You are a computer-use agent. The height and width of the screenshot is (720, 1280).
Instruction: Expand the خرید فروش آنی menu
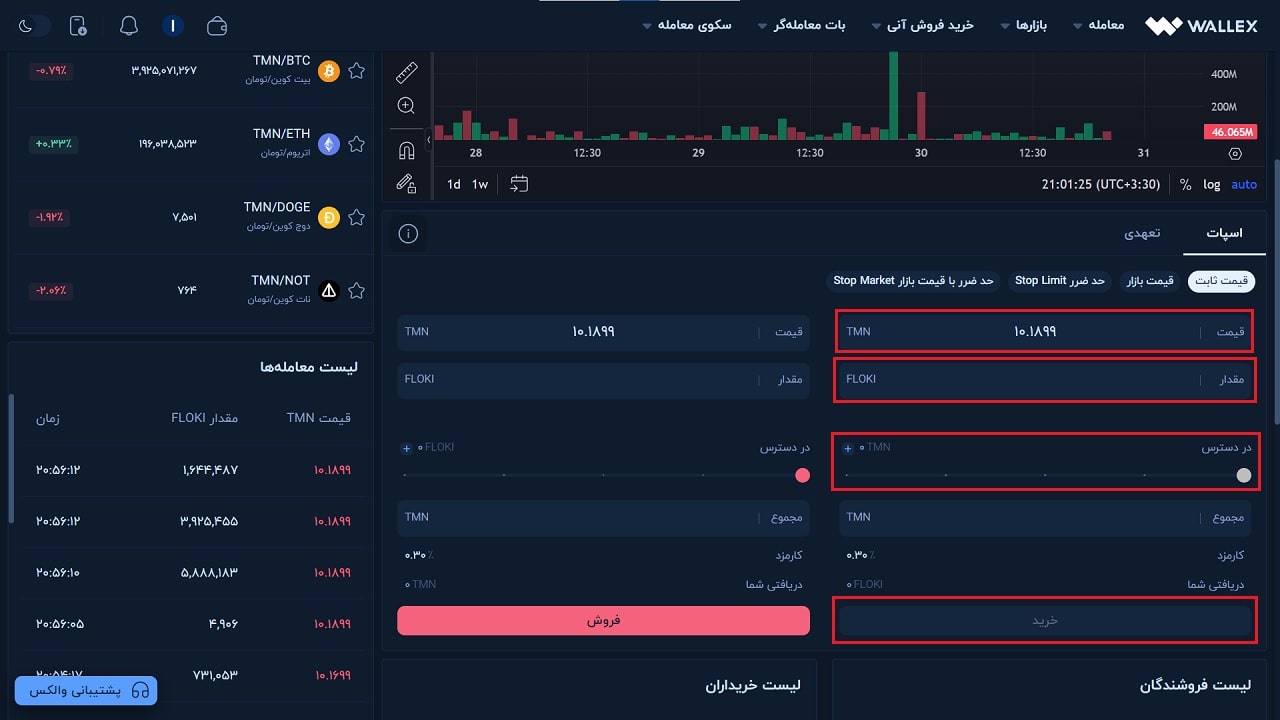click(x=922, y=25)
